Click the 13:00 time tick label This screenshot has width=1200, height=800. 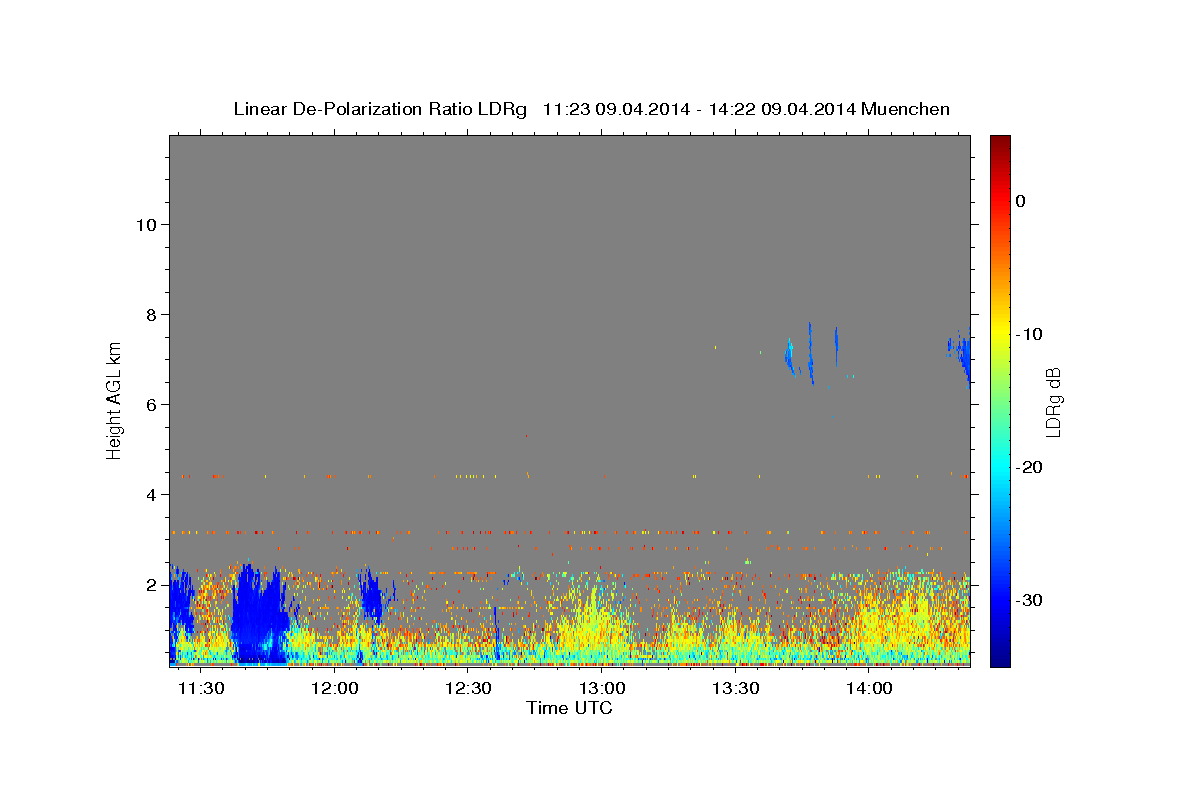(603, 689)
